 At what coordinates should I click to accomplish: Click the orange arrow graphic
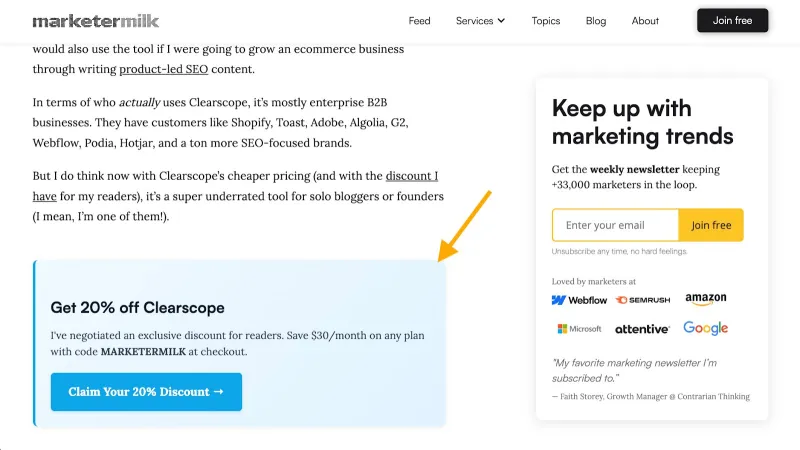click(464, 226)
